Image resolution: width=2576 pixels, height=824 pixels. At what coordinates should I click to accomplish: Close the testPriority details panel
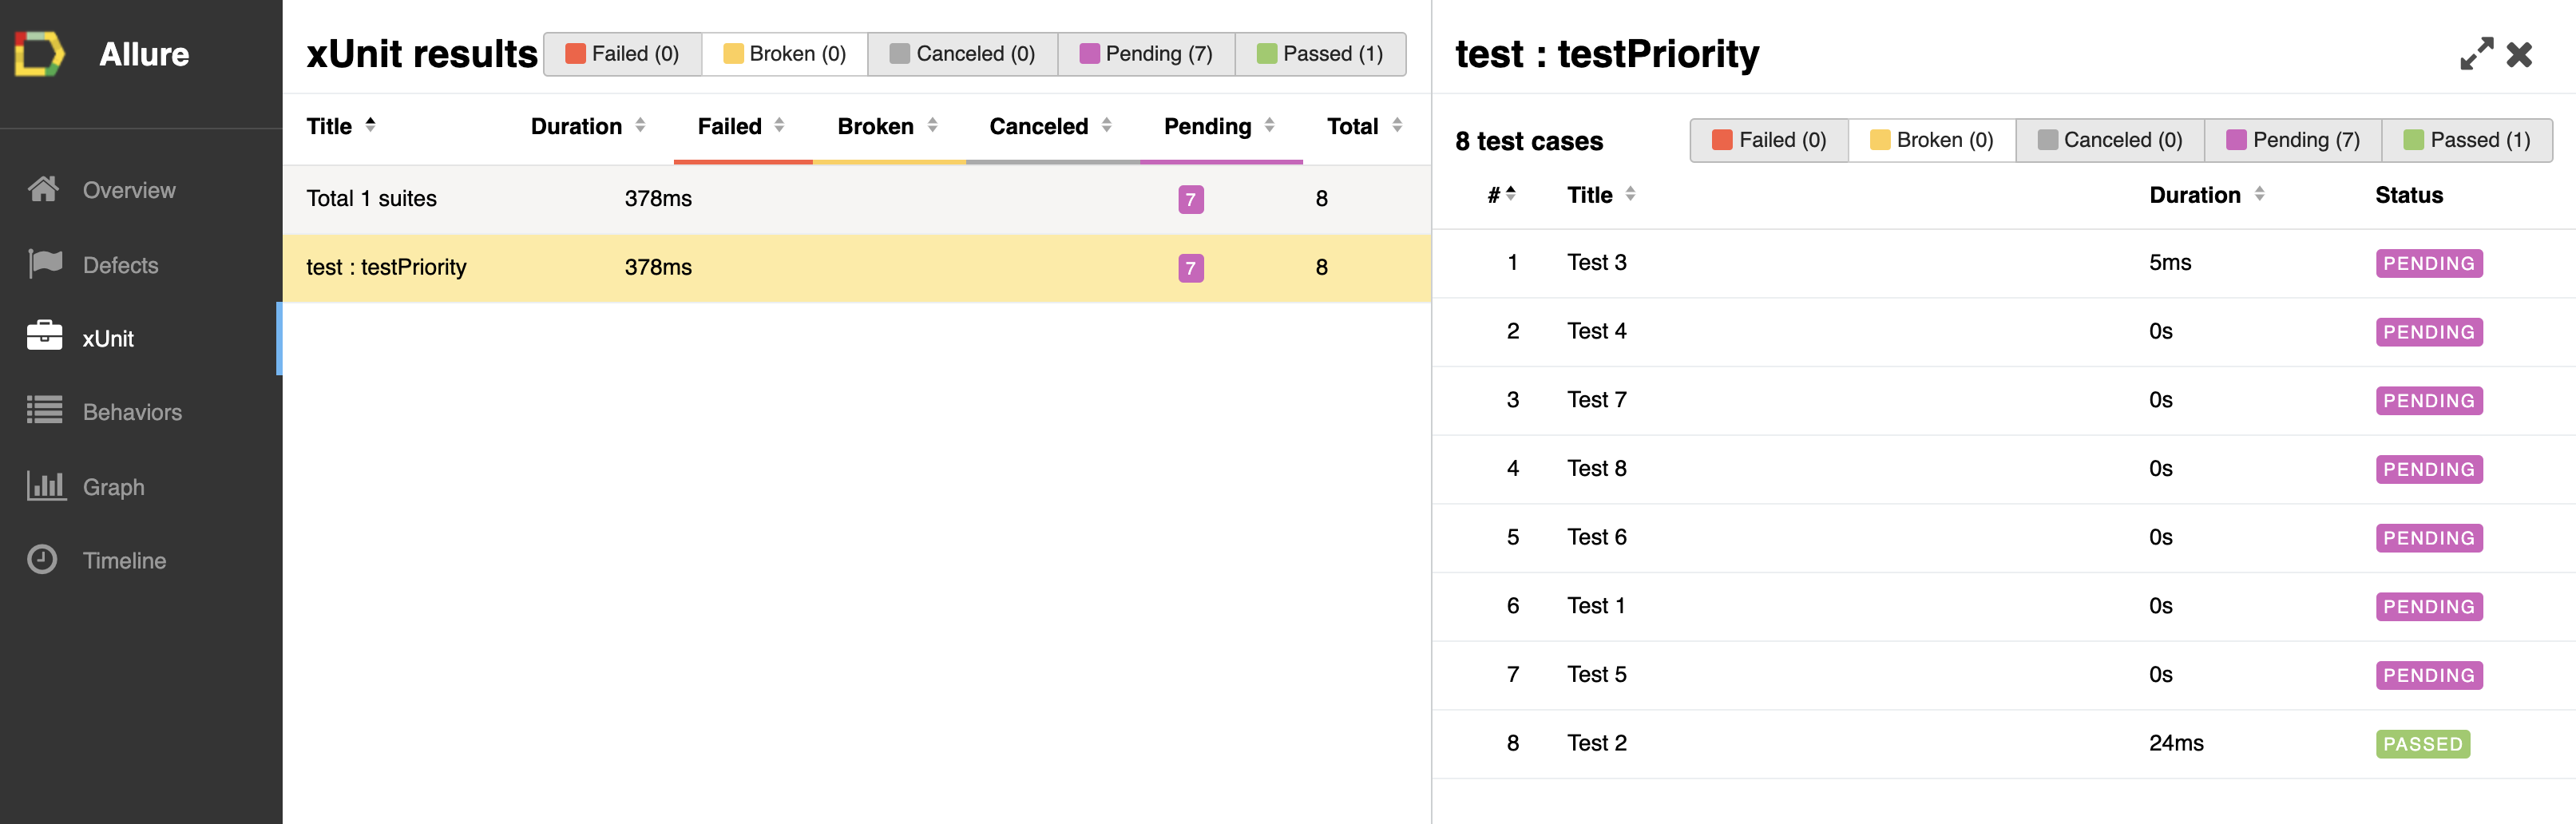(2519, 54)
